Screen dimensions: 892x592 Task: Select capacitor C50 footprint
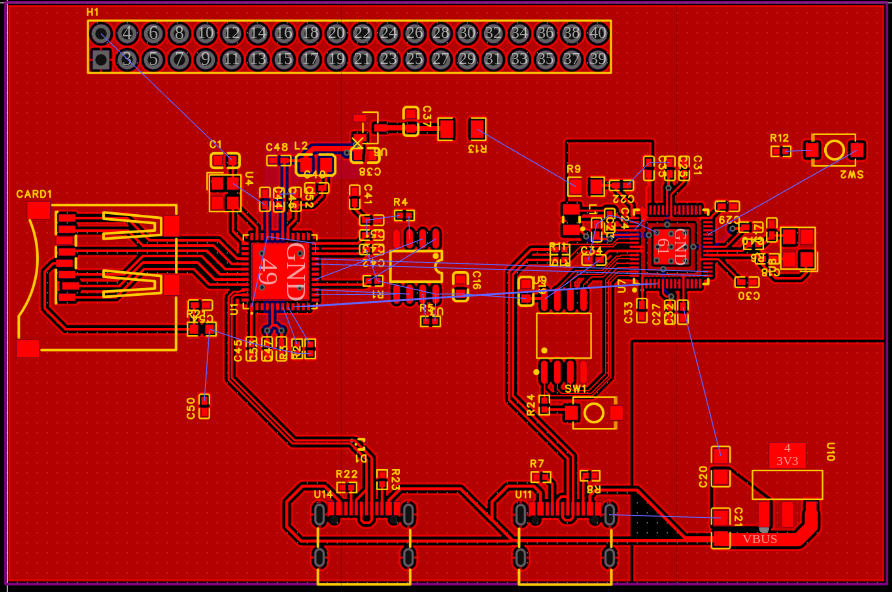(x=204, y=405)
